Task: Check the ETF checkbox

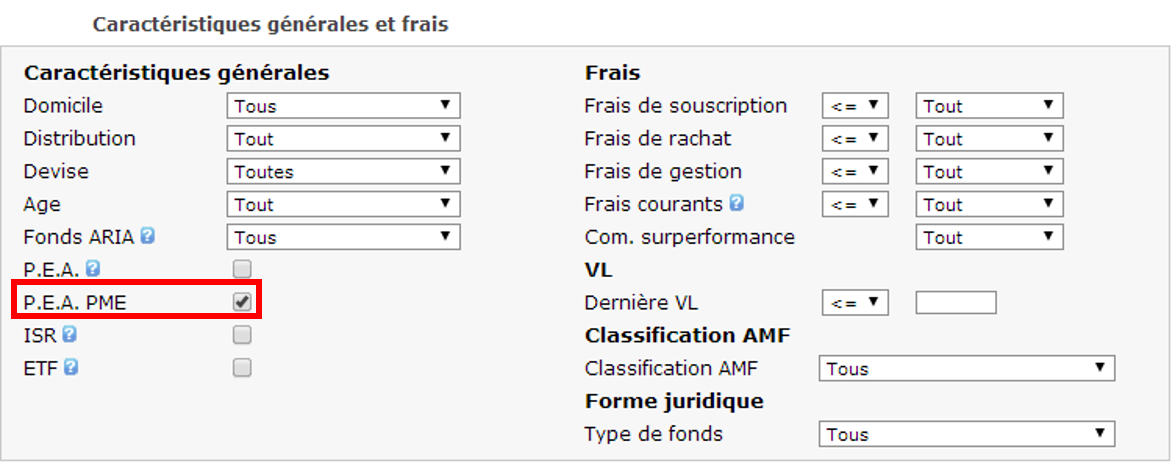Action: (242, 368)
